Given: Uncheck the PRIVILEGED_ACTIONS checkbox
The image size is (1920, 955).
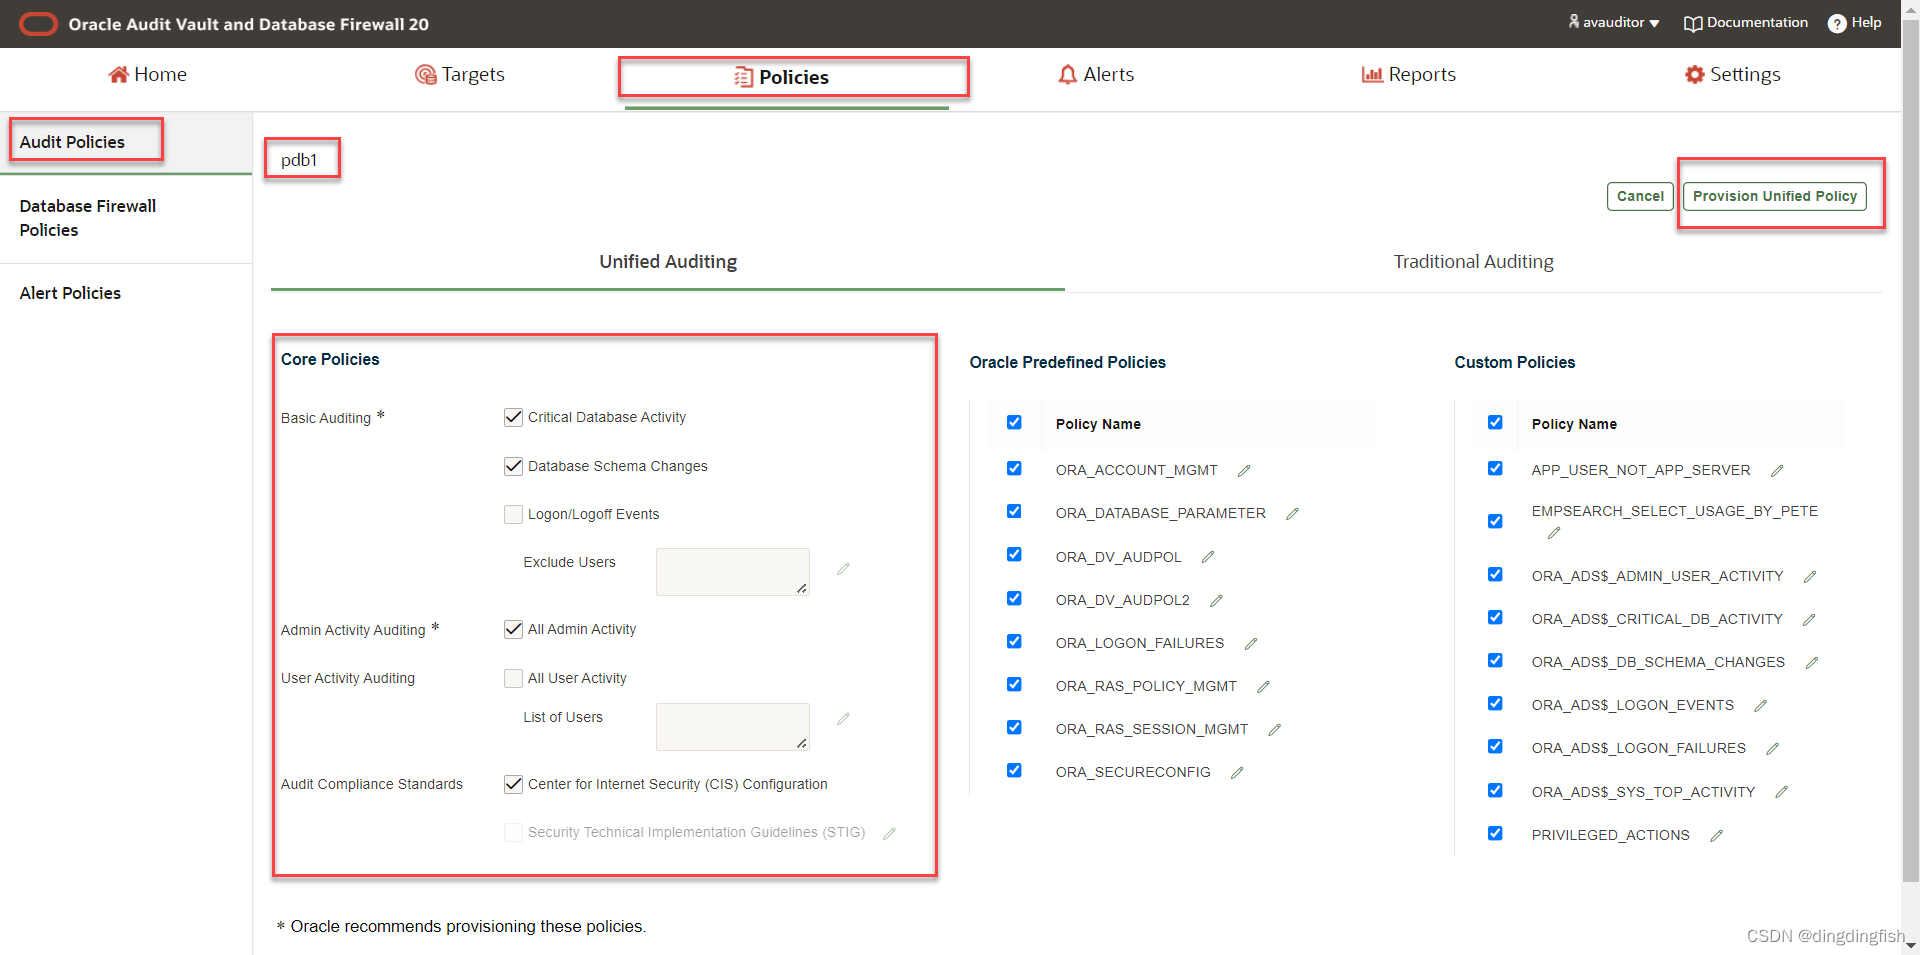Looking at the screenshot, I should 1495,833.
